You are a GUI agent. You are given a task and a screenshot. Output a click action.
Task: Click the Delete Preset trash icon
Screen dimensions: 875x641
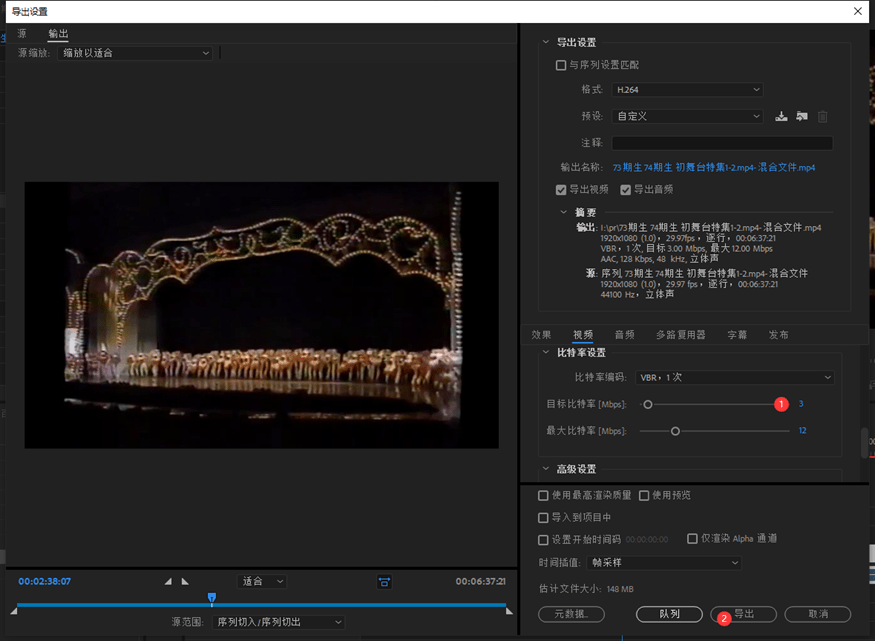pyautogui.click(x=823, y=116)
